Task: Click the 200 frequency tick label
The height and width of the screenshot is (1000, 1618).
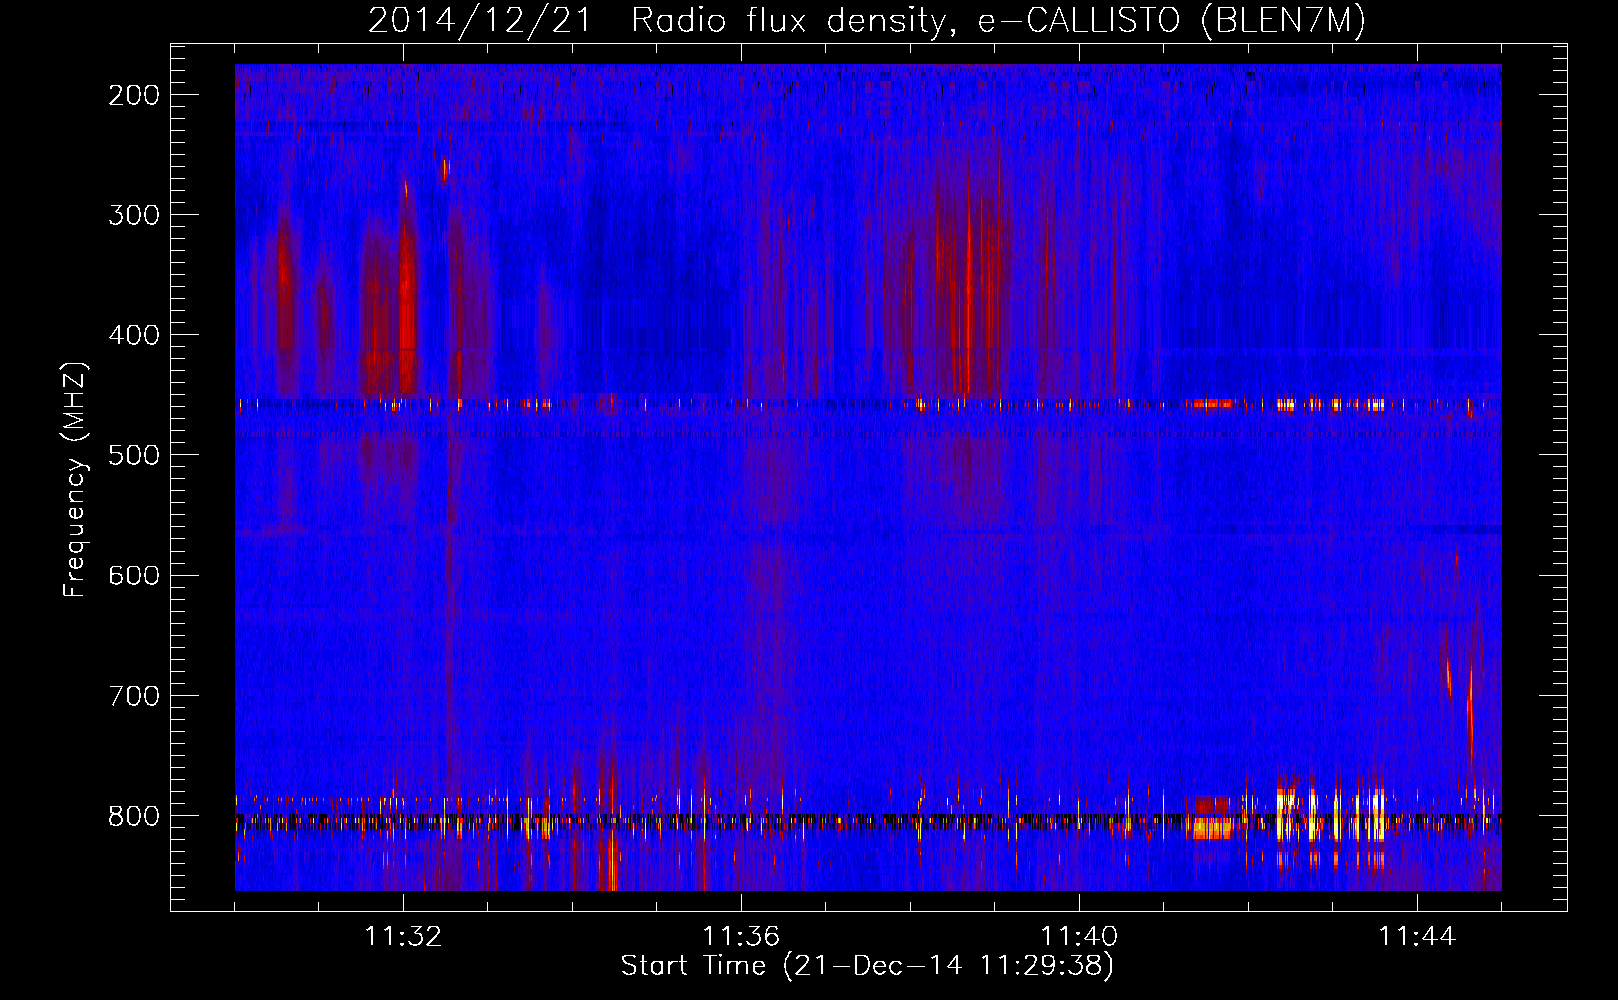Action: [133, 95]
